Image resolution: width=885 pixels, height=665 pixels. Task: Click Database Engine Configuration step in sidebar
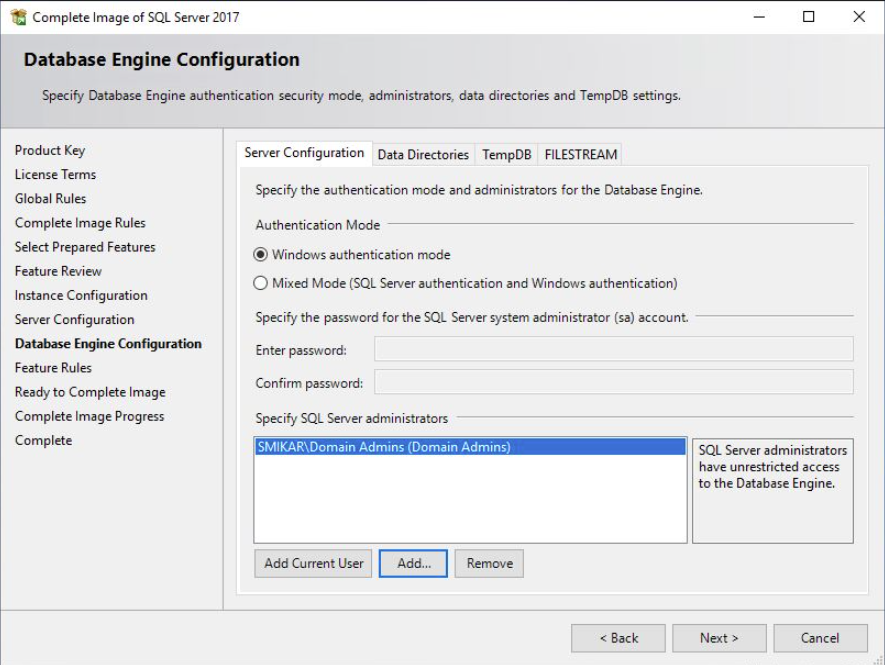(x=108, y=344)
